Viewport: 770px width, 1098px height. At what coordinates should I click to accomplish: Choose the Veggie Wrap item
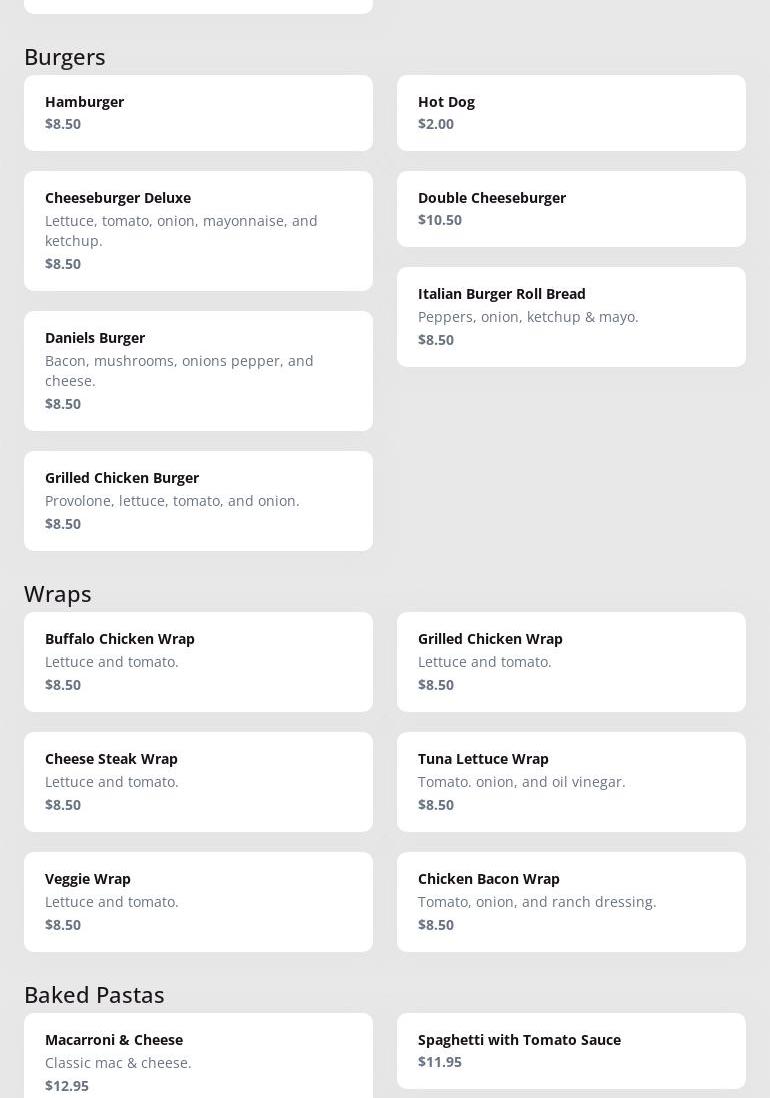pos(198,902)
